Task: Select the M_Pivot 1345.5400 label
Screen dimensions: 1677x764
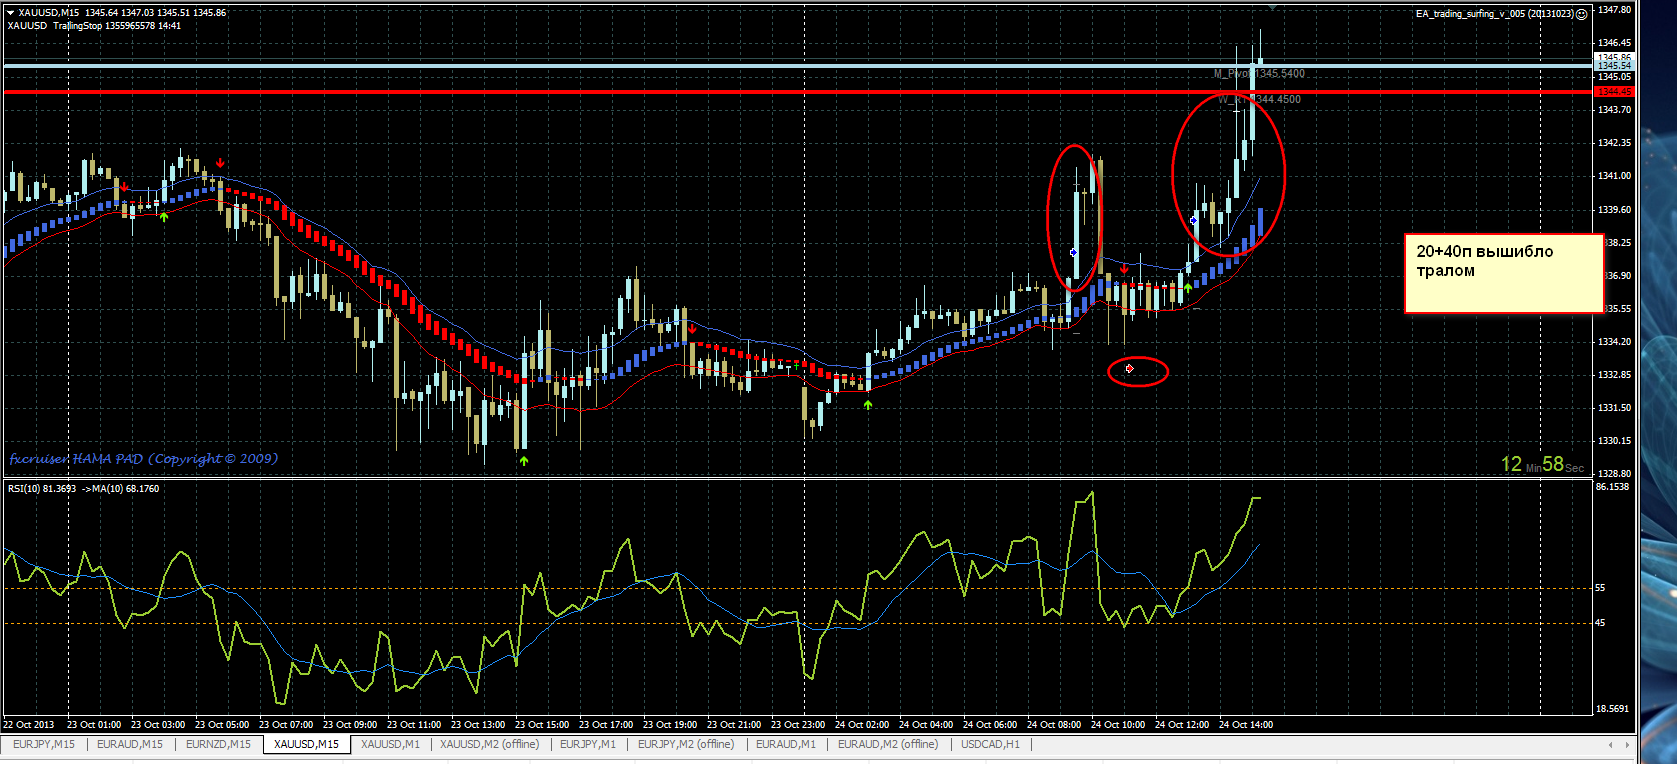Action: coord(1259,74)
